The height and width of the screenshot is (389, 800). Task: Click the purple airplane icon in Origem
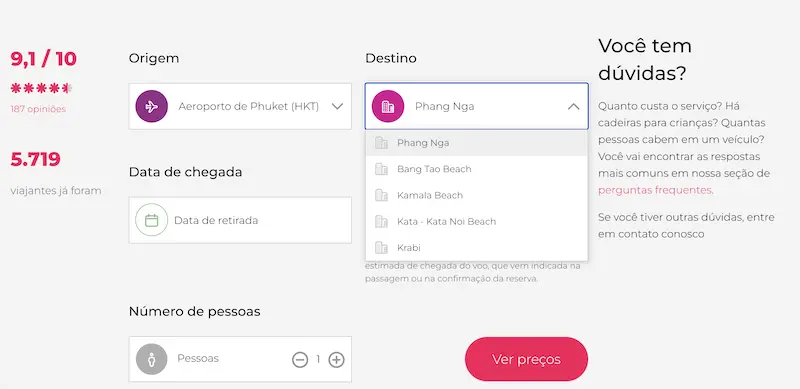click(152, 106)
